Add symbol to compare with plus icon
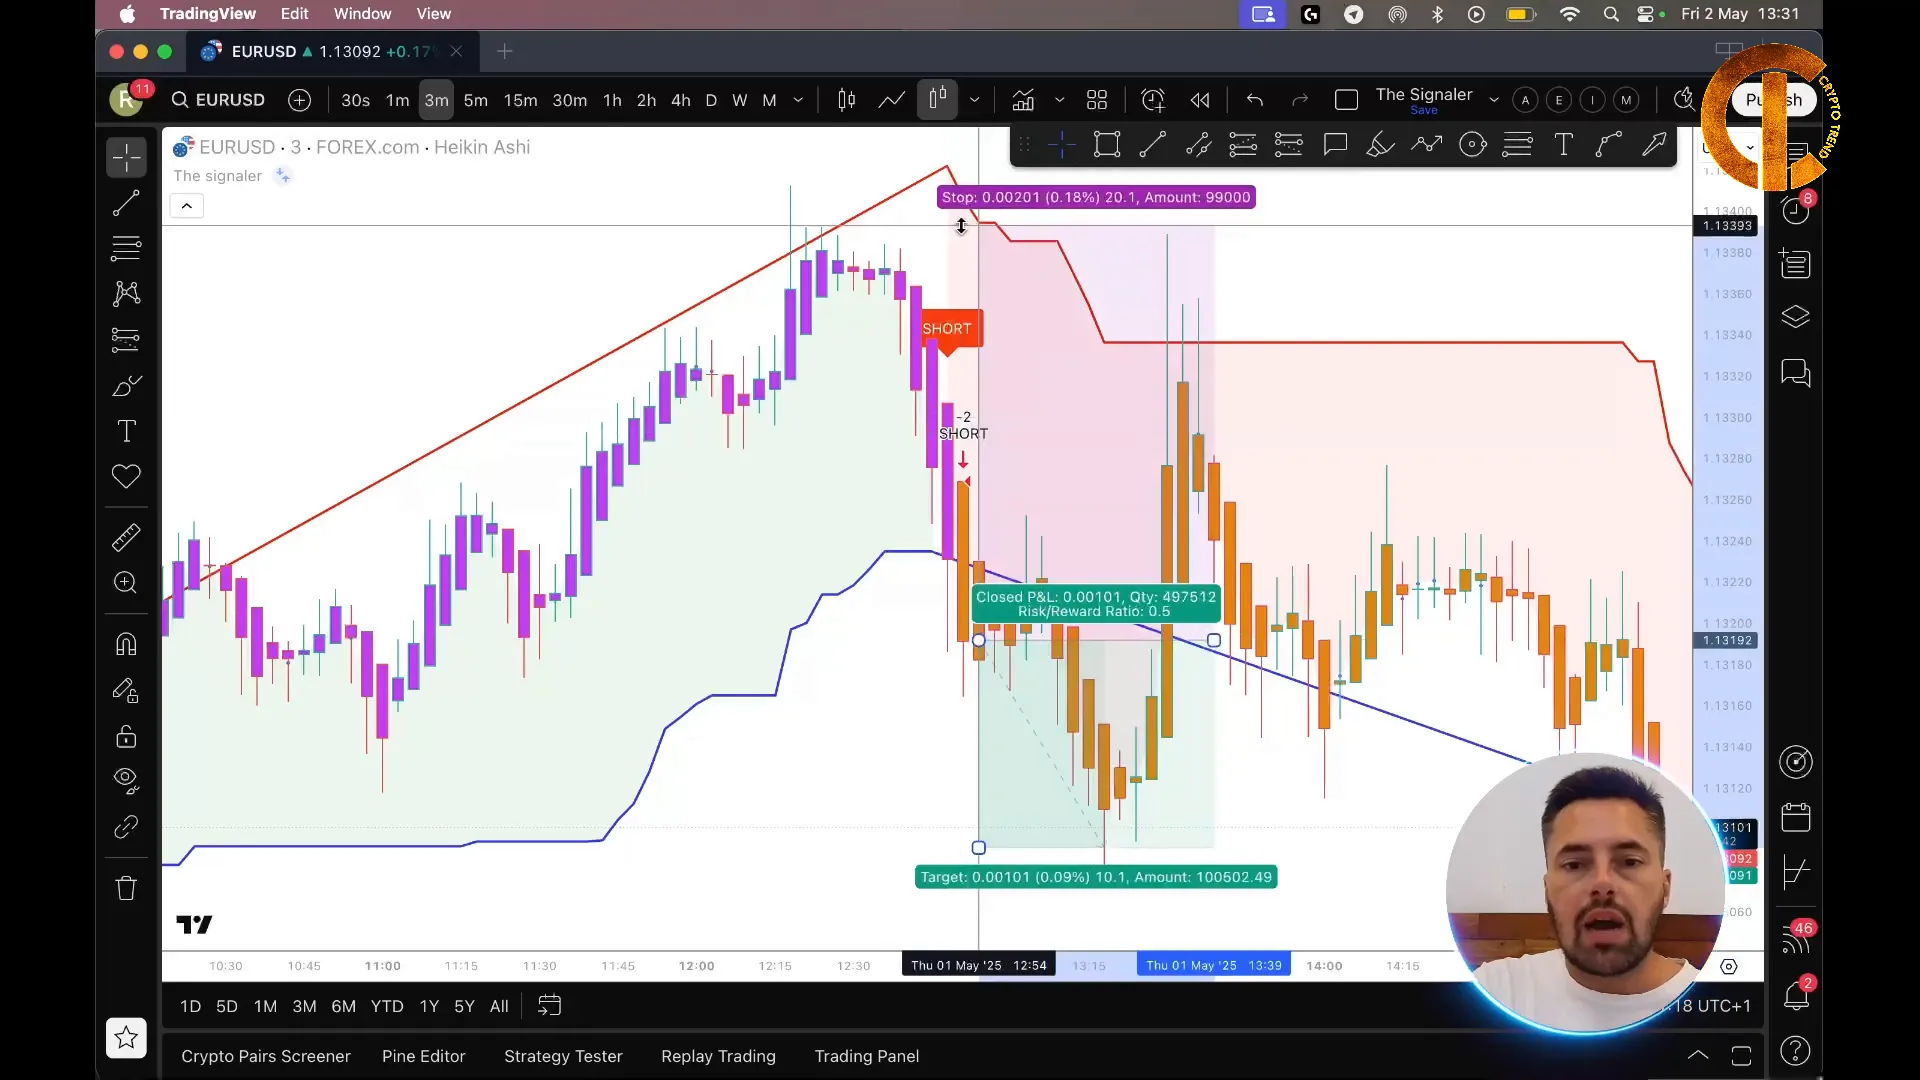Image resolution: width=1920 pixels, height=1080 pixels. [x=299, y=100]
